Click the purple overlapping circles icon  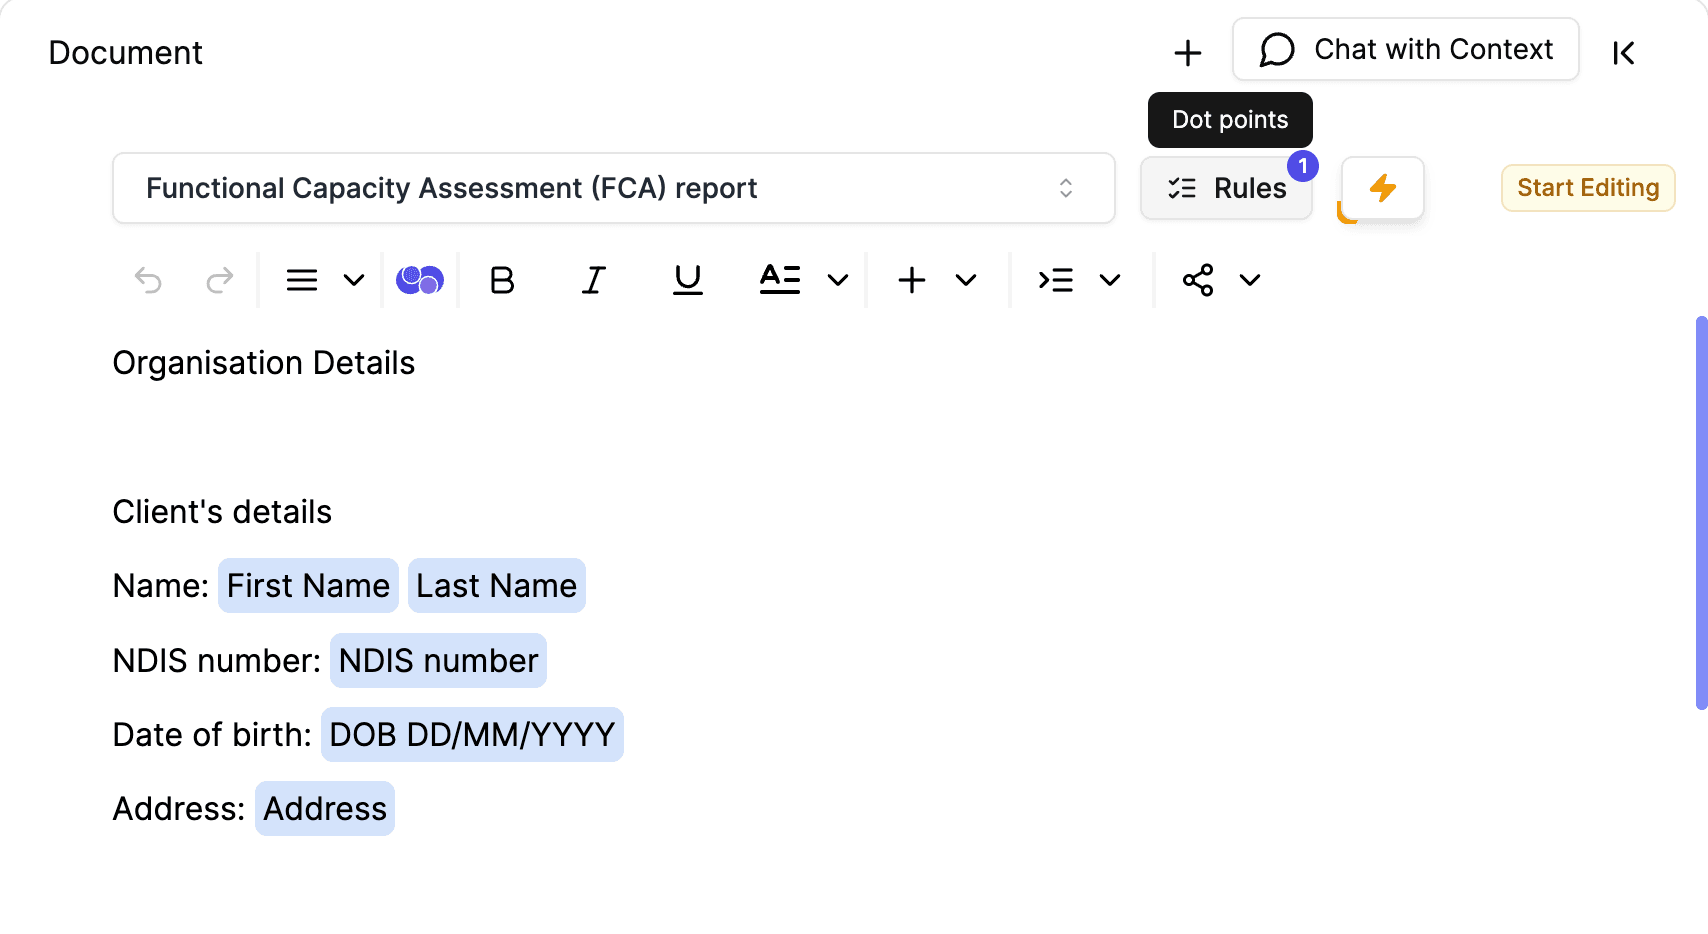click(419, 280)
